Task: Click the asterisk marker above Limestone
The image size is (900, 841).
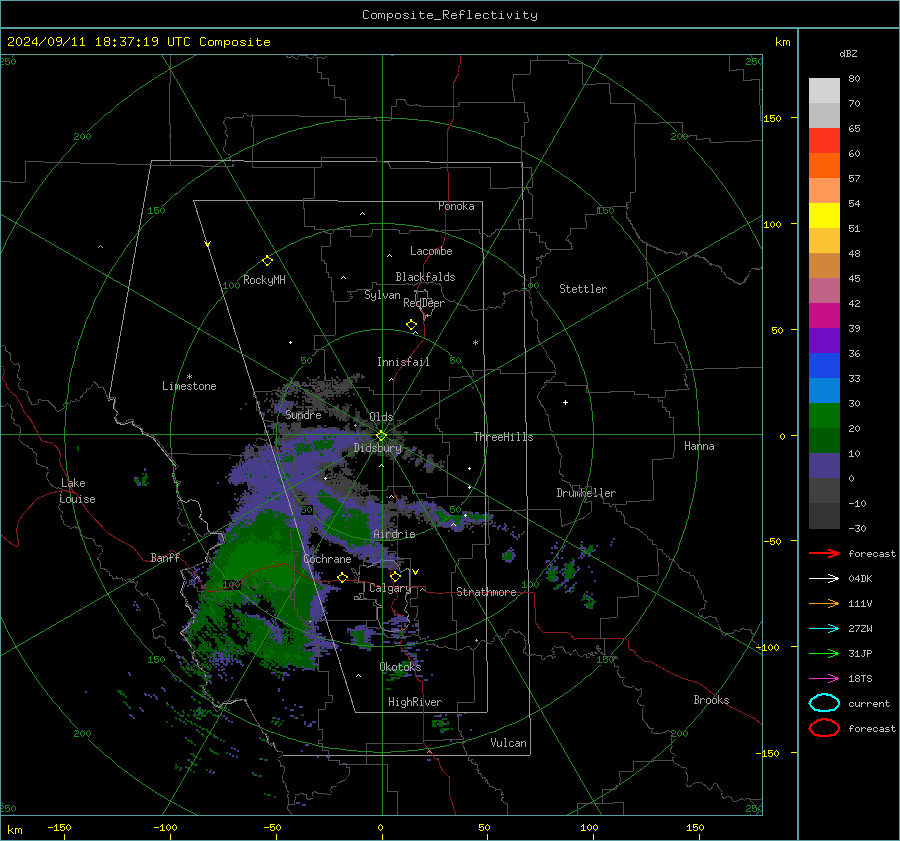Action: [189, 377]
